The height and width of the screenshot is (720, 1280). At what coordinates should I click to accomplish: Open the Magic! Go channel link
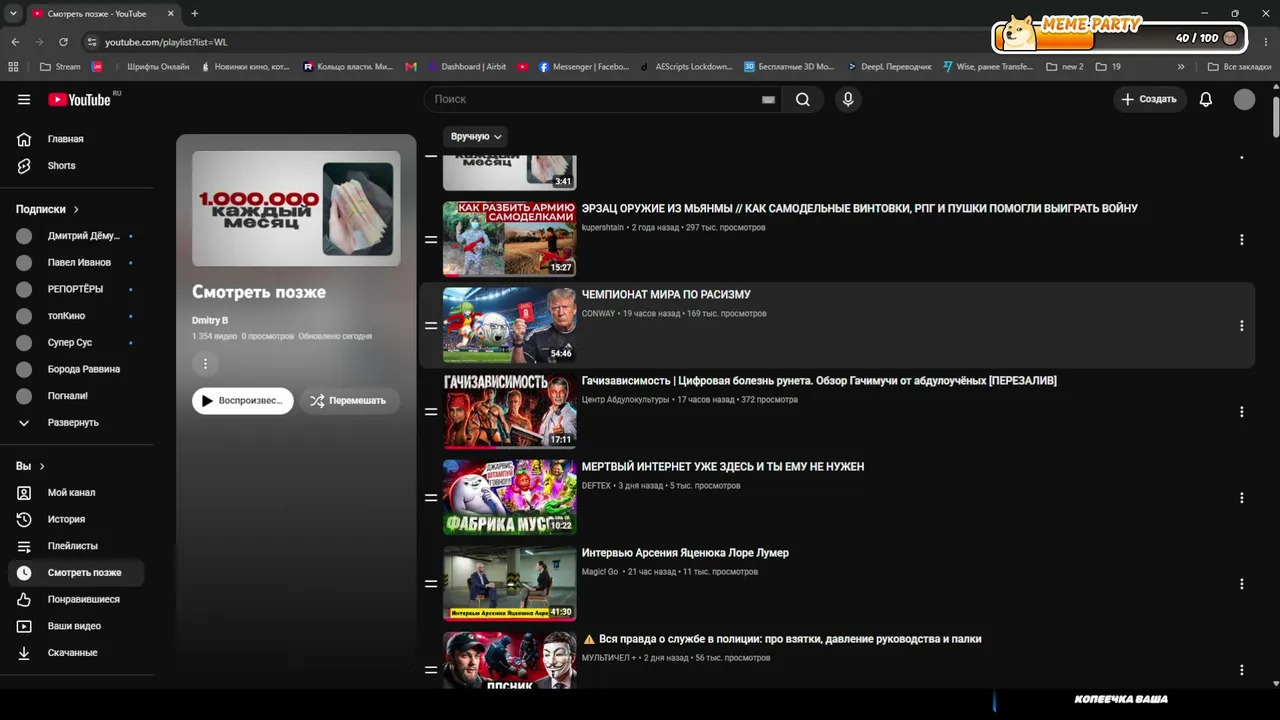[600, 572]
